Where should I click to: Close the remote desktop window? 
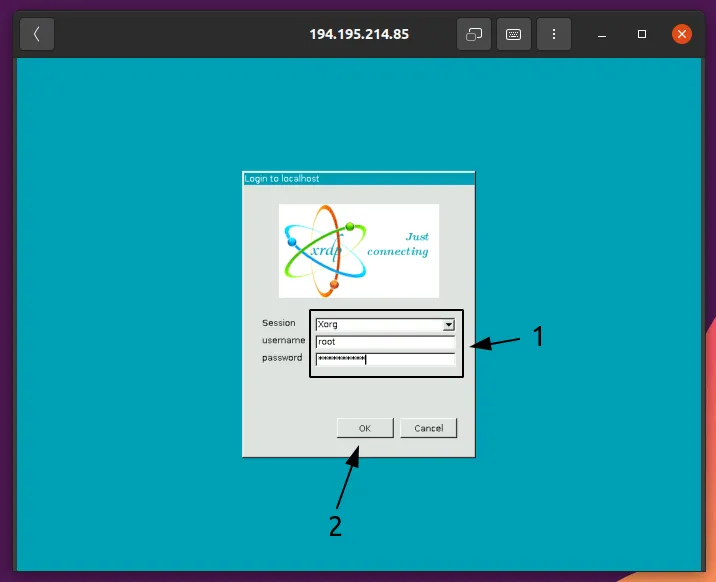tap(682, 34)
